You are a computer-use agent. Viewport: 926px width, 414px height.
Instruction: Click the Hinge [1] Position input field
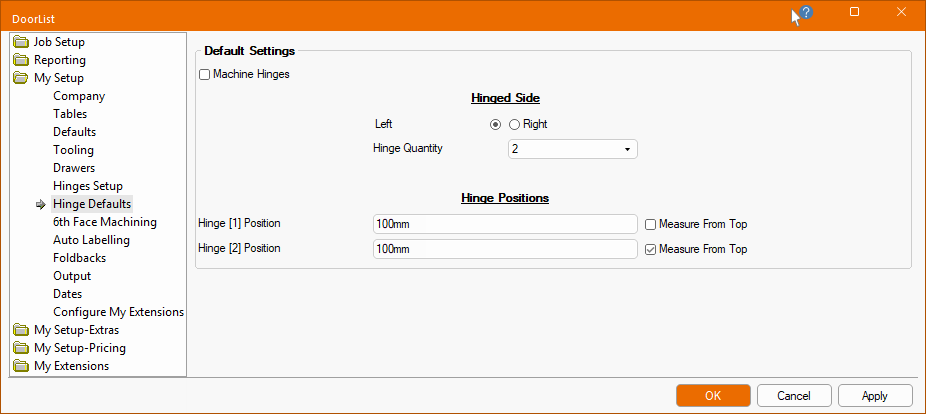tap(504, 224)
